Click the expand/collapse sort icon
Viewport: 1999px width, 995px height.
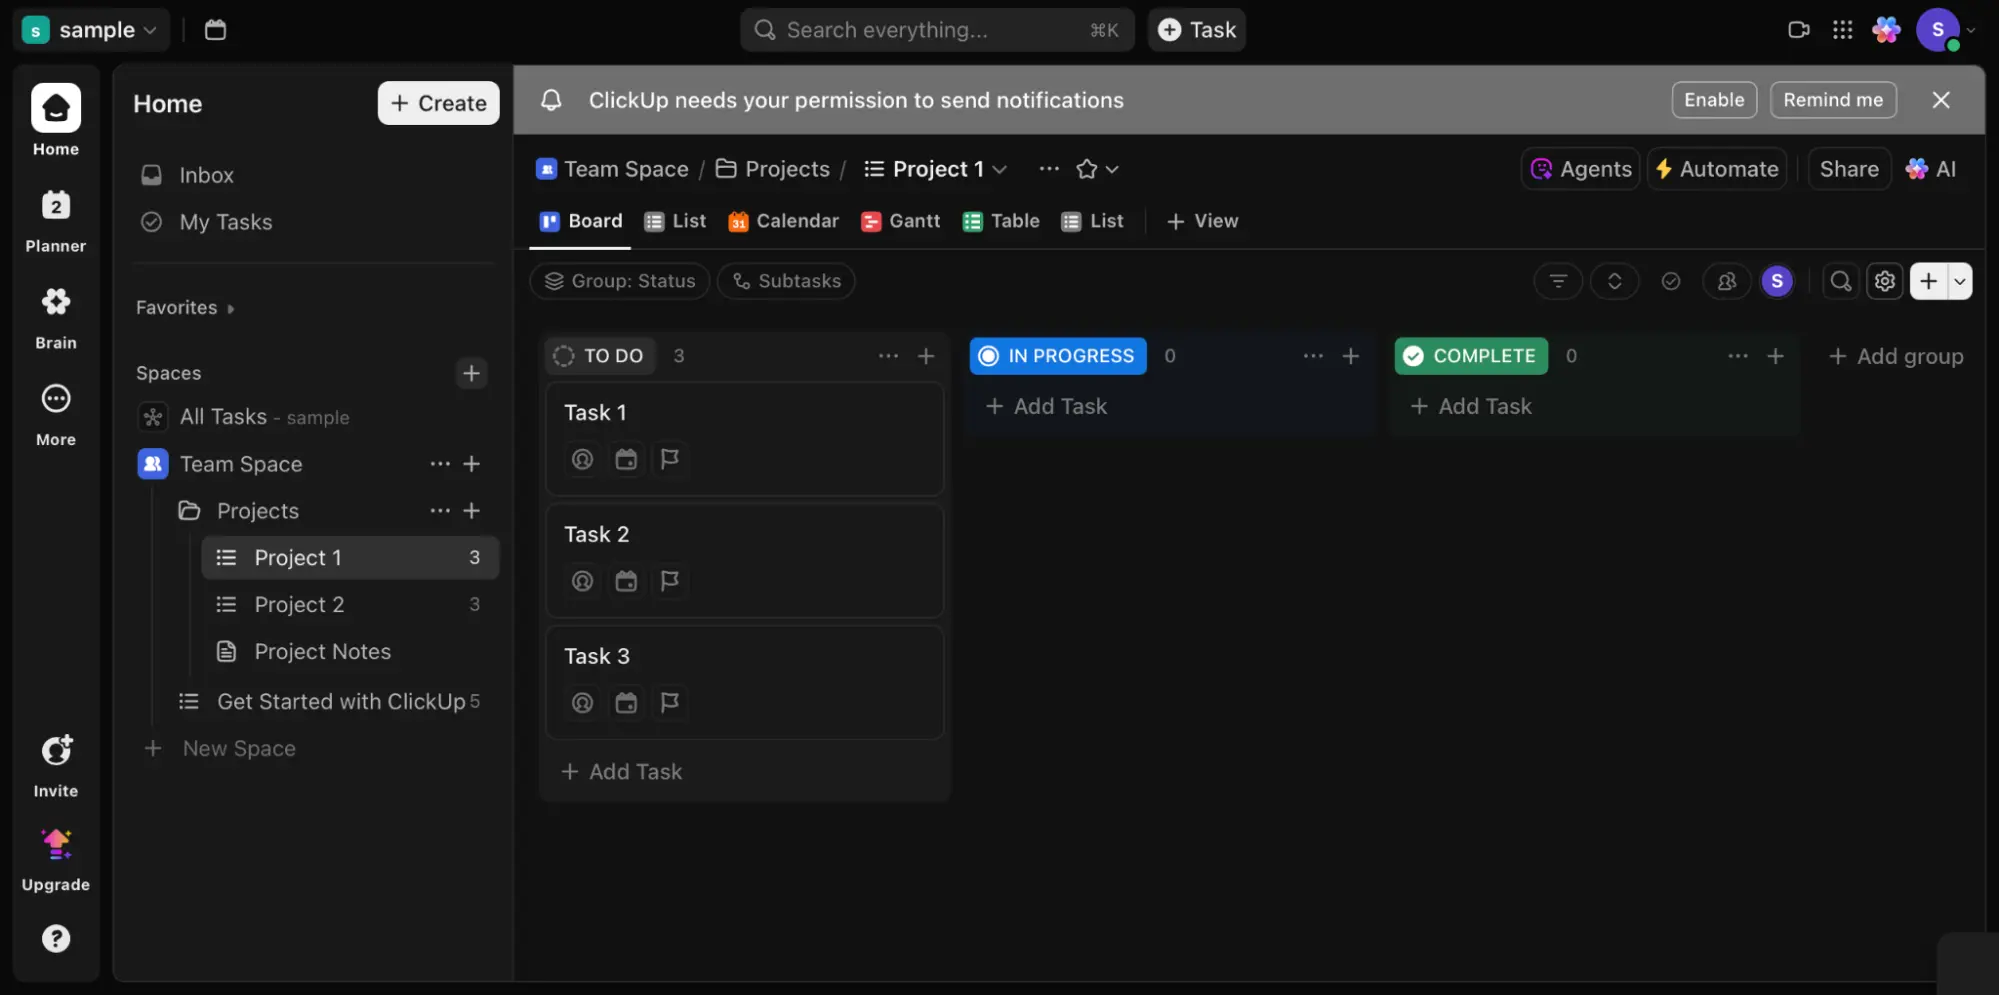1614,281
